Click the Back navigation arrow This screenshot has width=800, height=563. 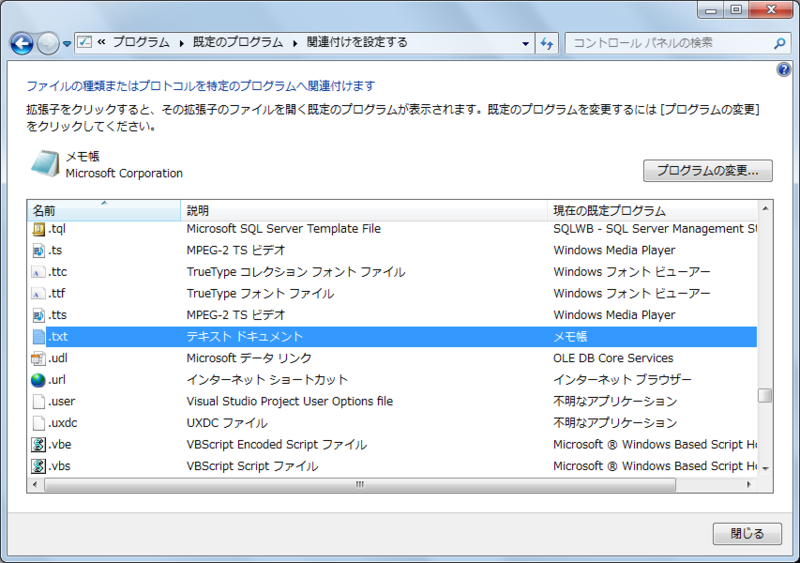pos(22,43)
